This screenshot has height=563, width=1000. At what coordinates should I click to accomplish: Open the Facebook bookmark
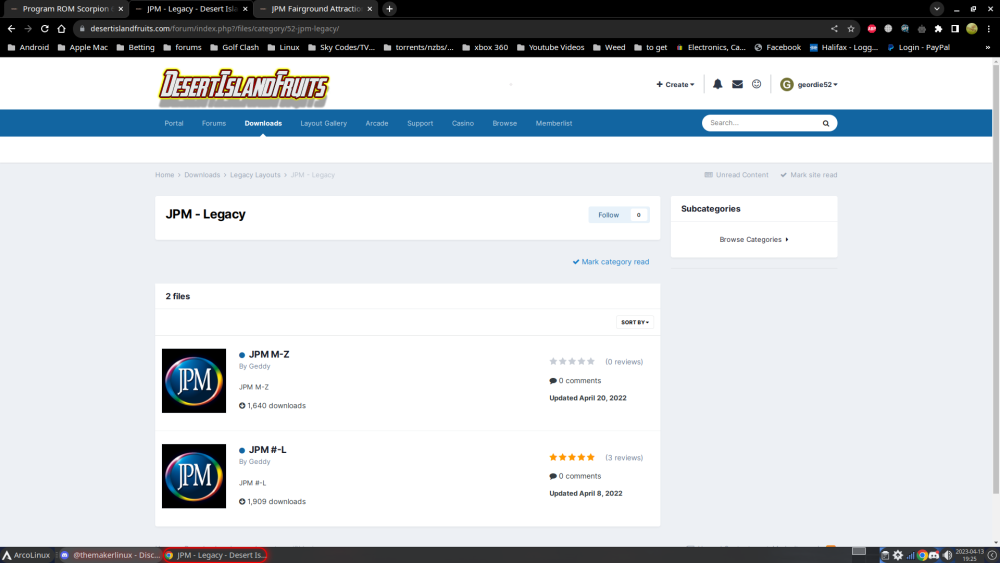pos(777,47)
